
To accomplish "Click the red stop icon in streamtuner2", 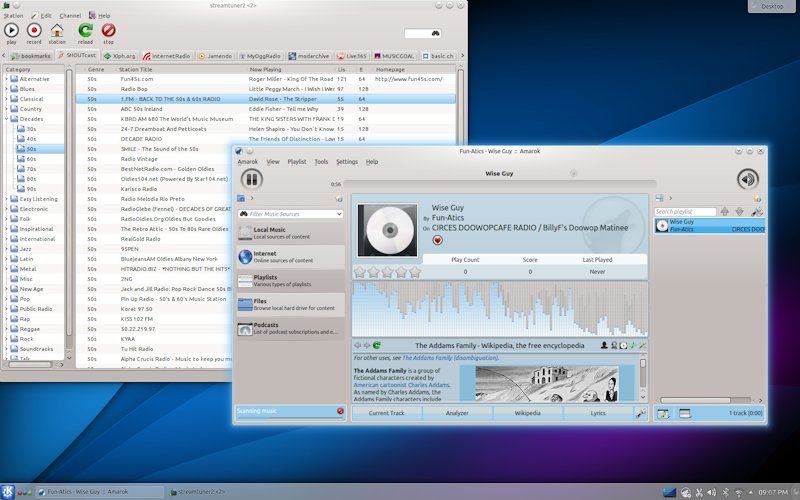I will click(109, 31).
